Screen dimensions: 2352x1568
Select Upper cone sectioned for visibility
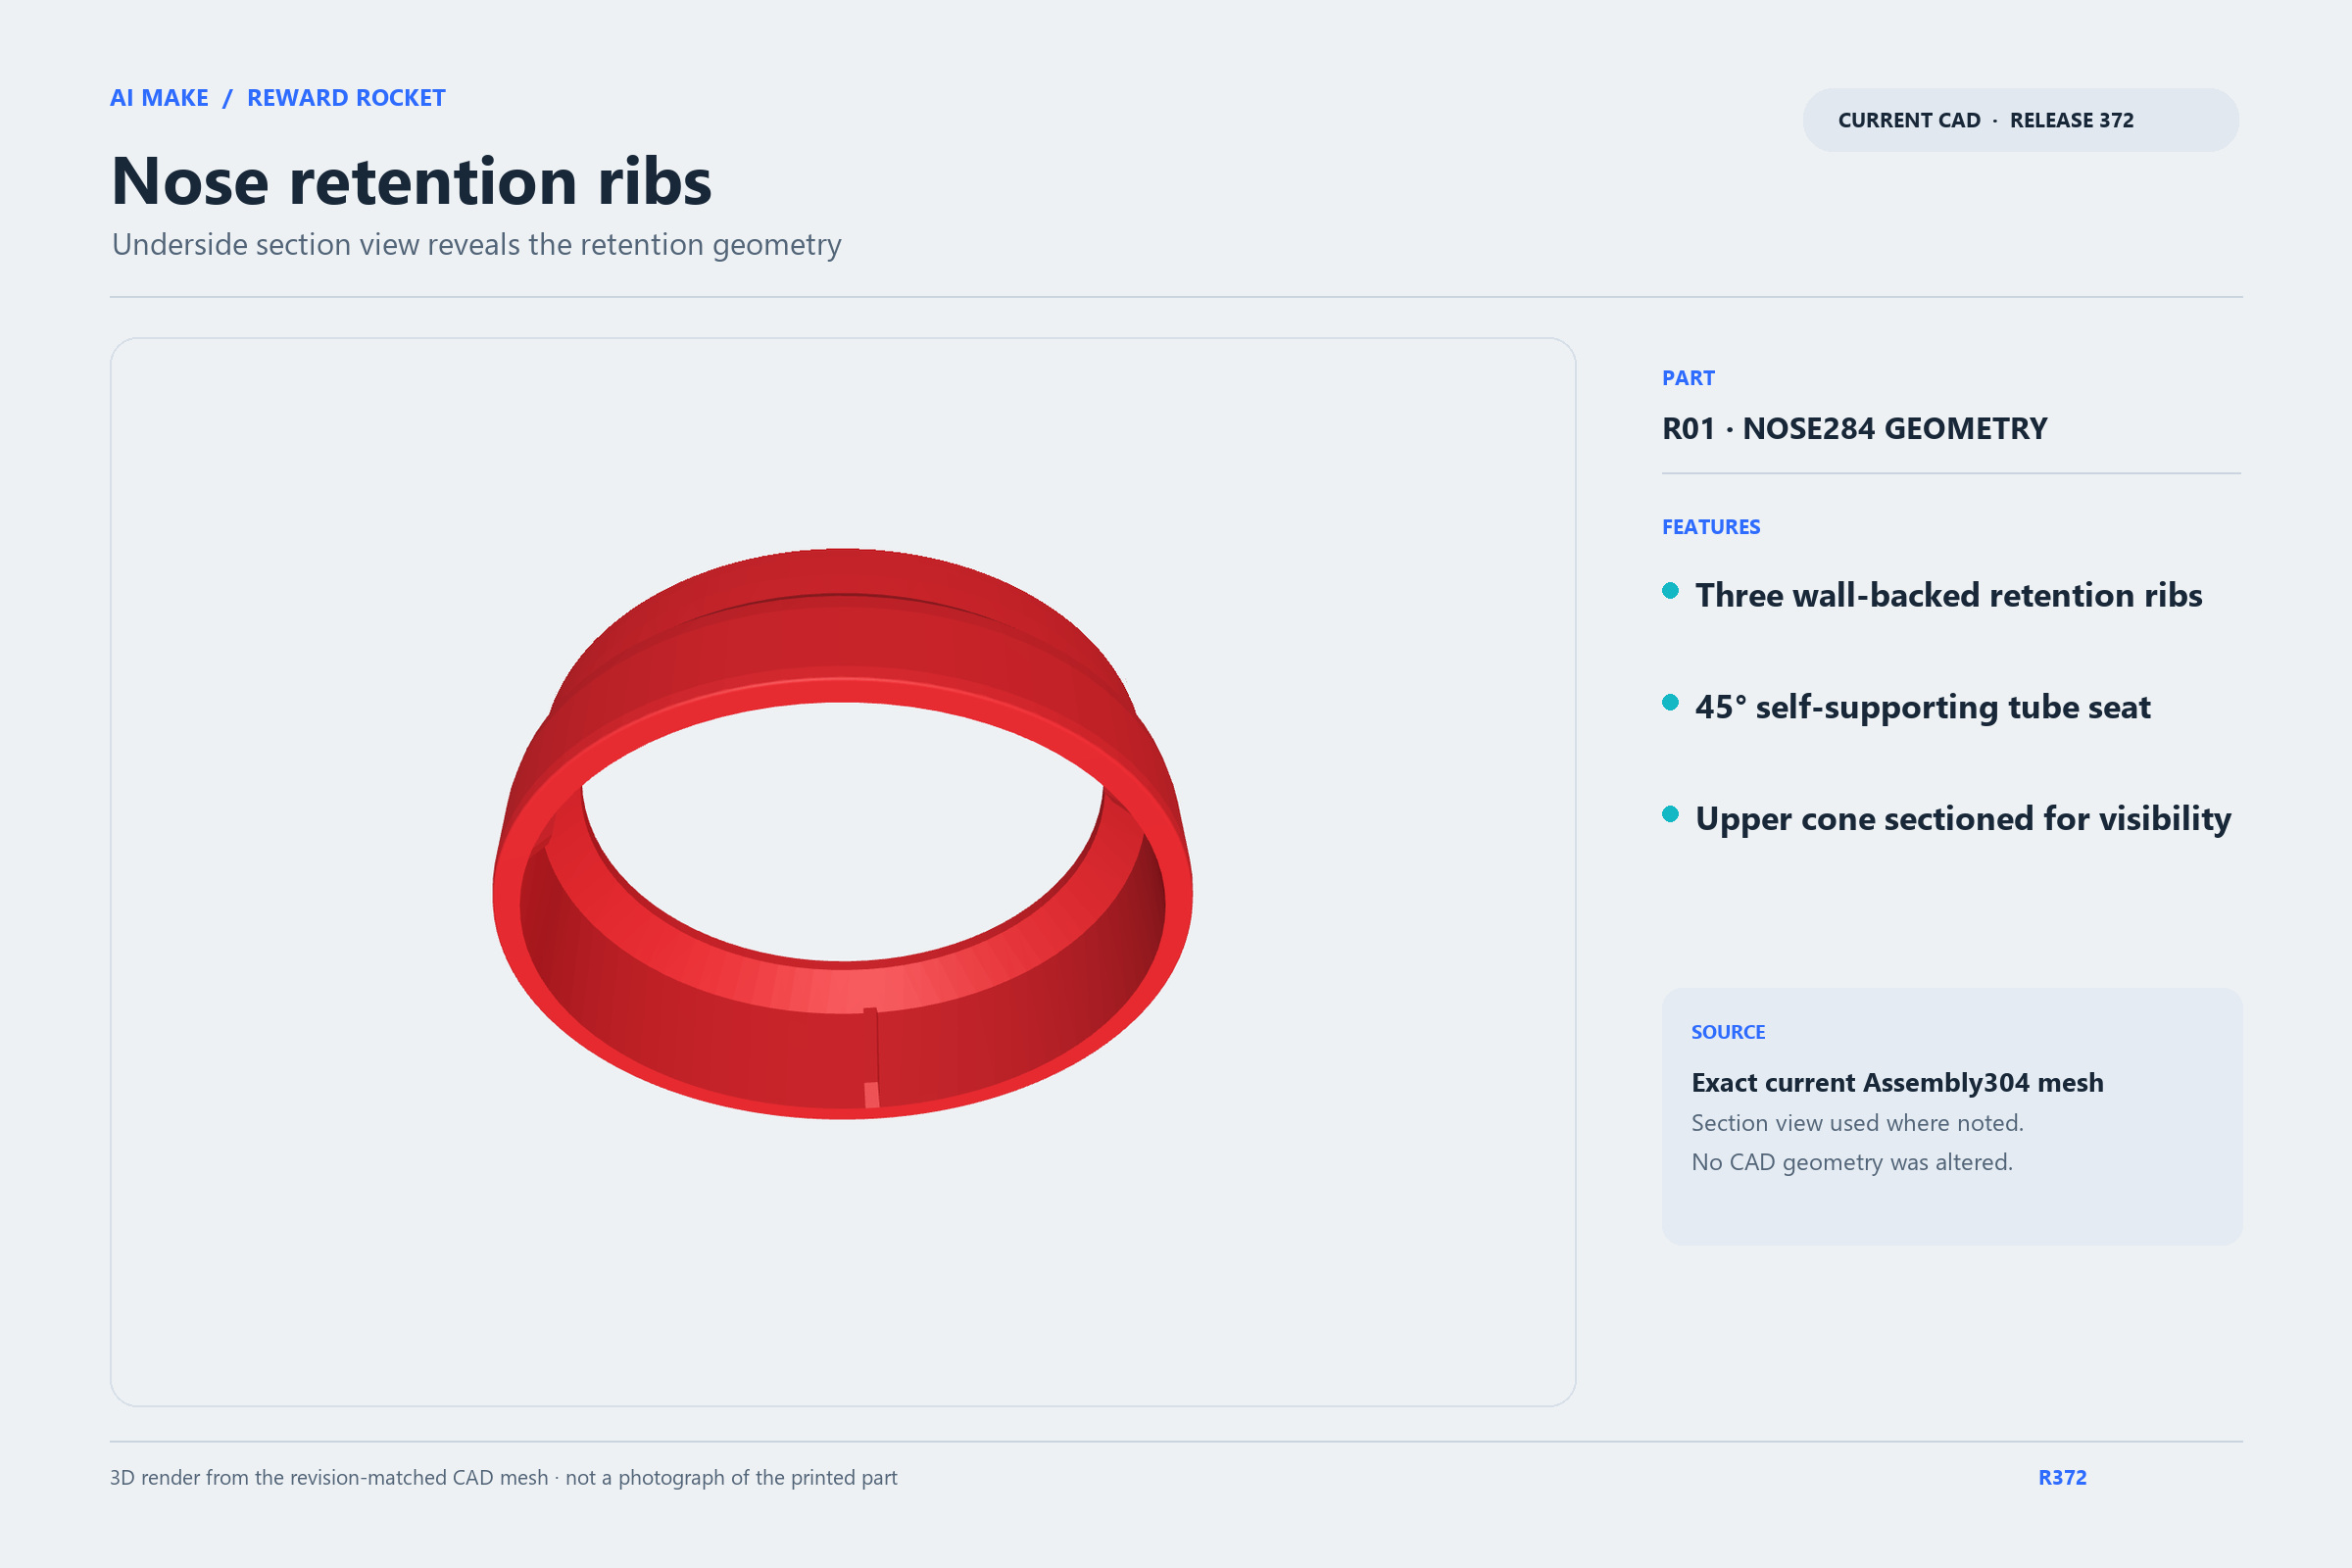coord(1963,819)
